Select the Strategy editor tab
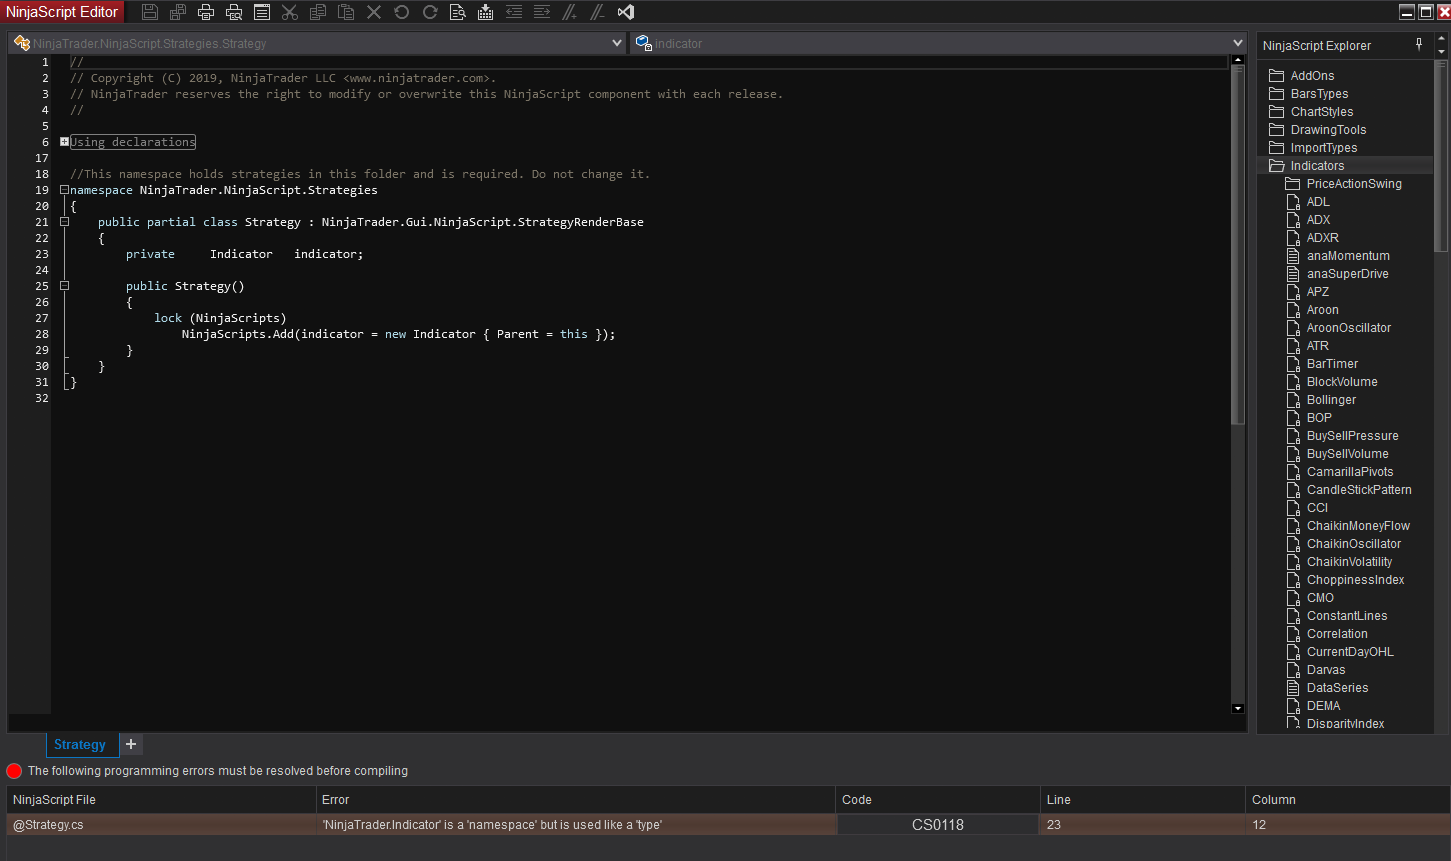 pos(80,745)
